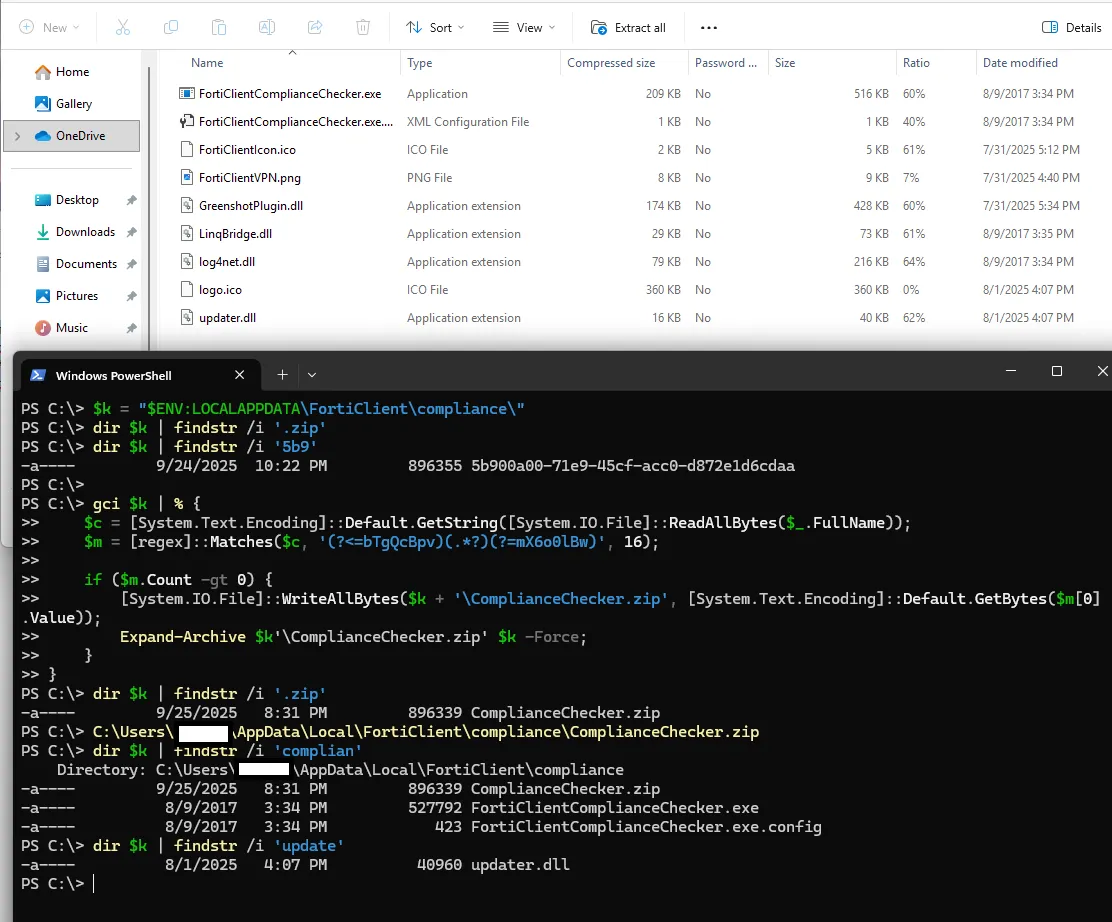Toggle the Details pane button
Image resolution: width=1112 pixels, height=922 pixels.
(1071, 27)
